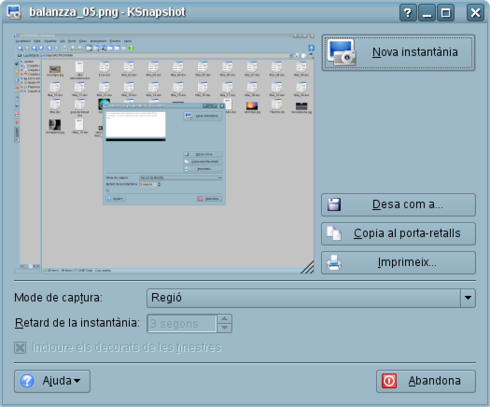
Task: Copy snapshot with Copia al porta-retalls
Action: 398,234
